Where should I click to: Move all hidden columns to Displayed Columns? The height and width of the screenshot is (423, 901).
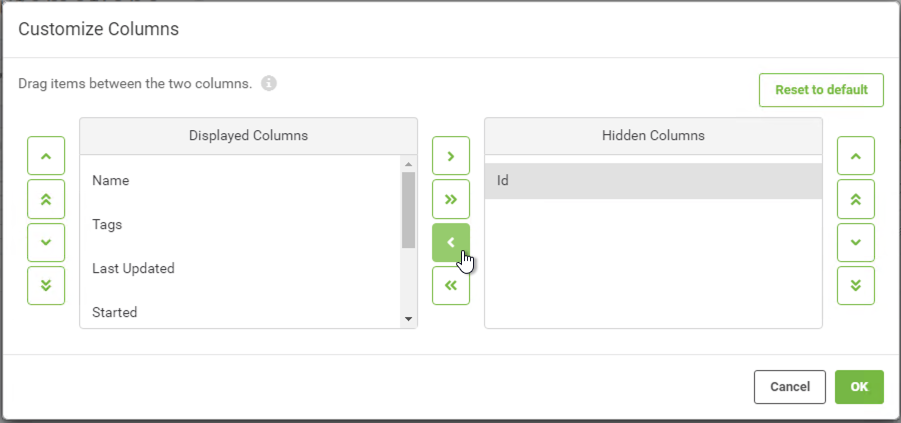[451, 286]
